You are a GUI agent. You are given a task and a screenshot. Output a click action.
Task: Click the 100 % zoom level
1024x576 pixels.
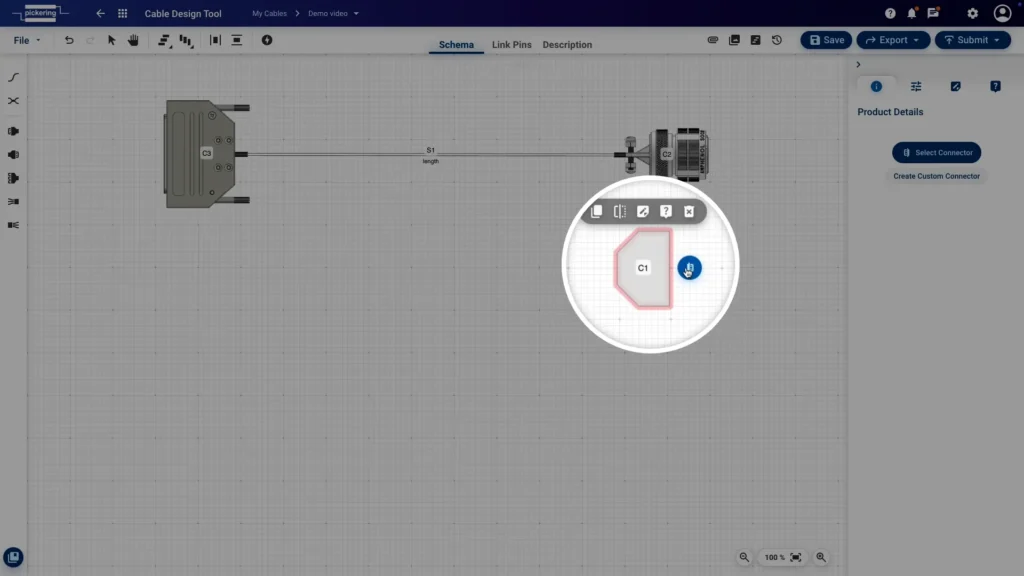point(775,558)
